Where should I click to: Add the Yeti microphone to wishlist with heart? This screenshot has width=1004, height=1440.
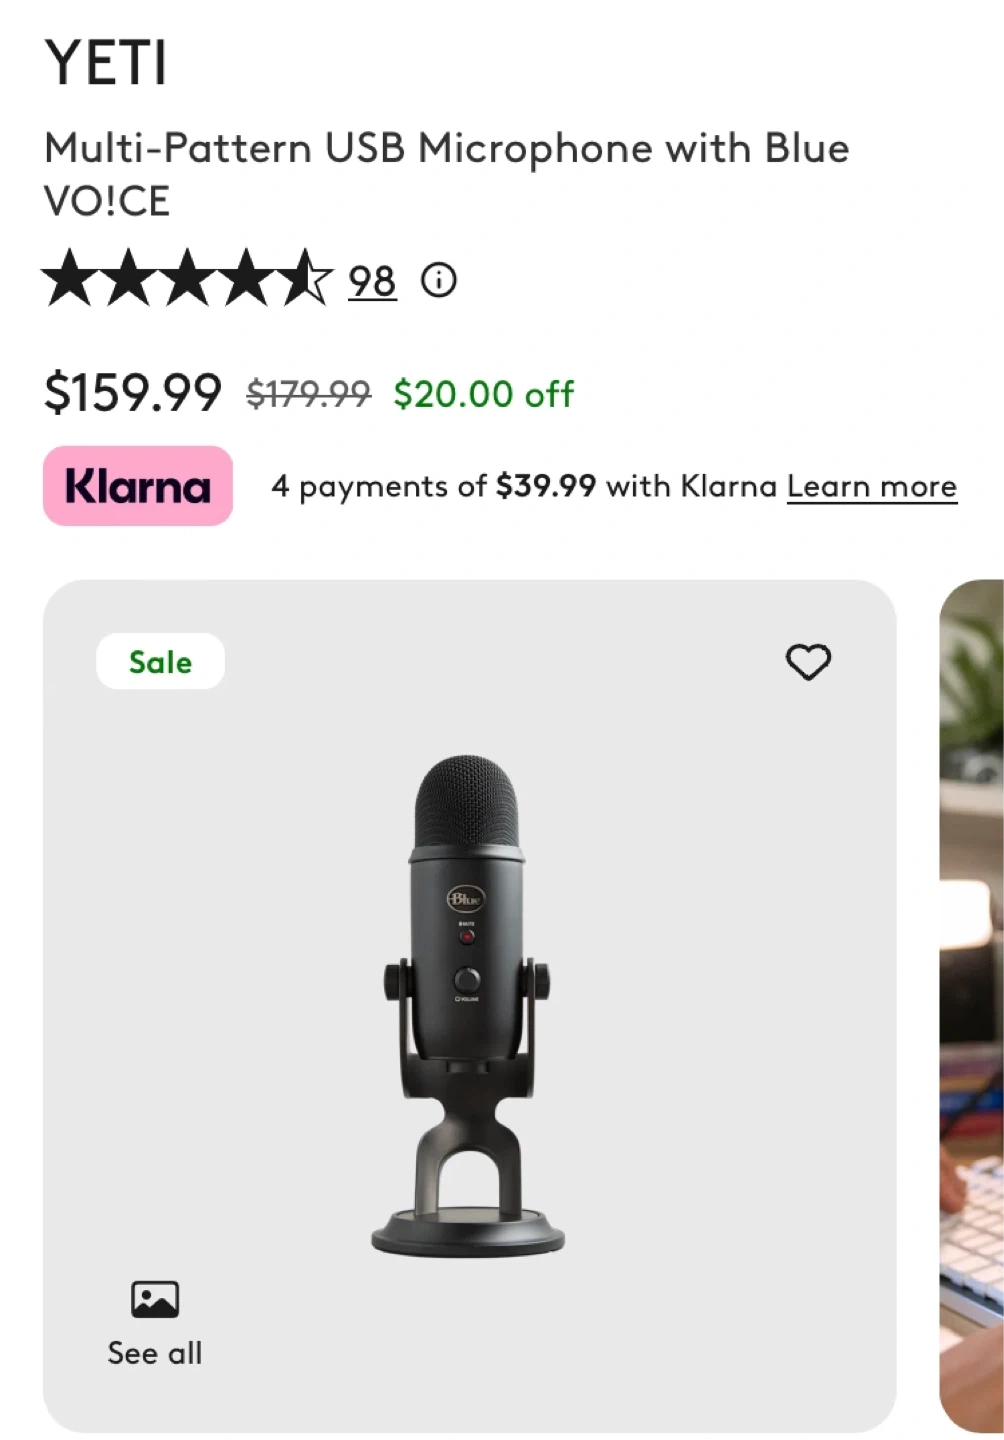click(x=808, y=662)
